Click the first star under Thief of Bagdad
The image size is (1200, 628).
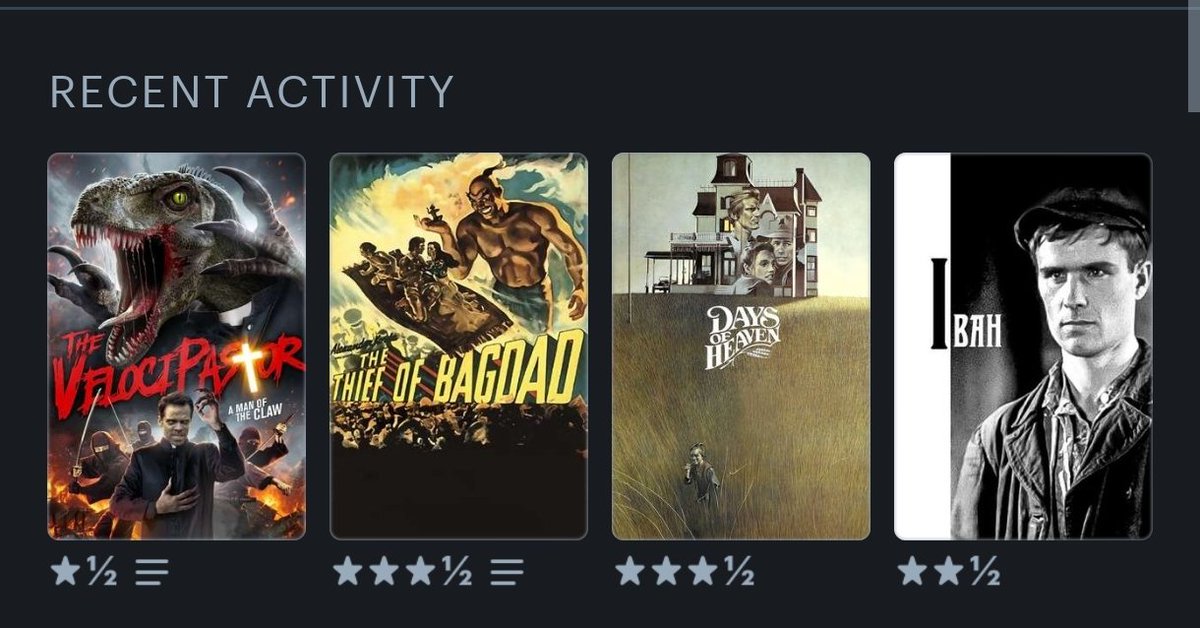[x=348, y=572]
